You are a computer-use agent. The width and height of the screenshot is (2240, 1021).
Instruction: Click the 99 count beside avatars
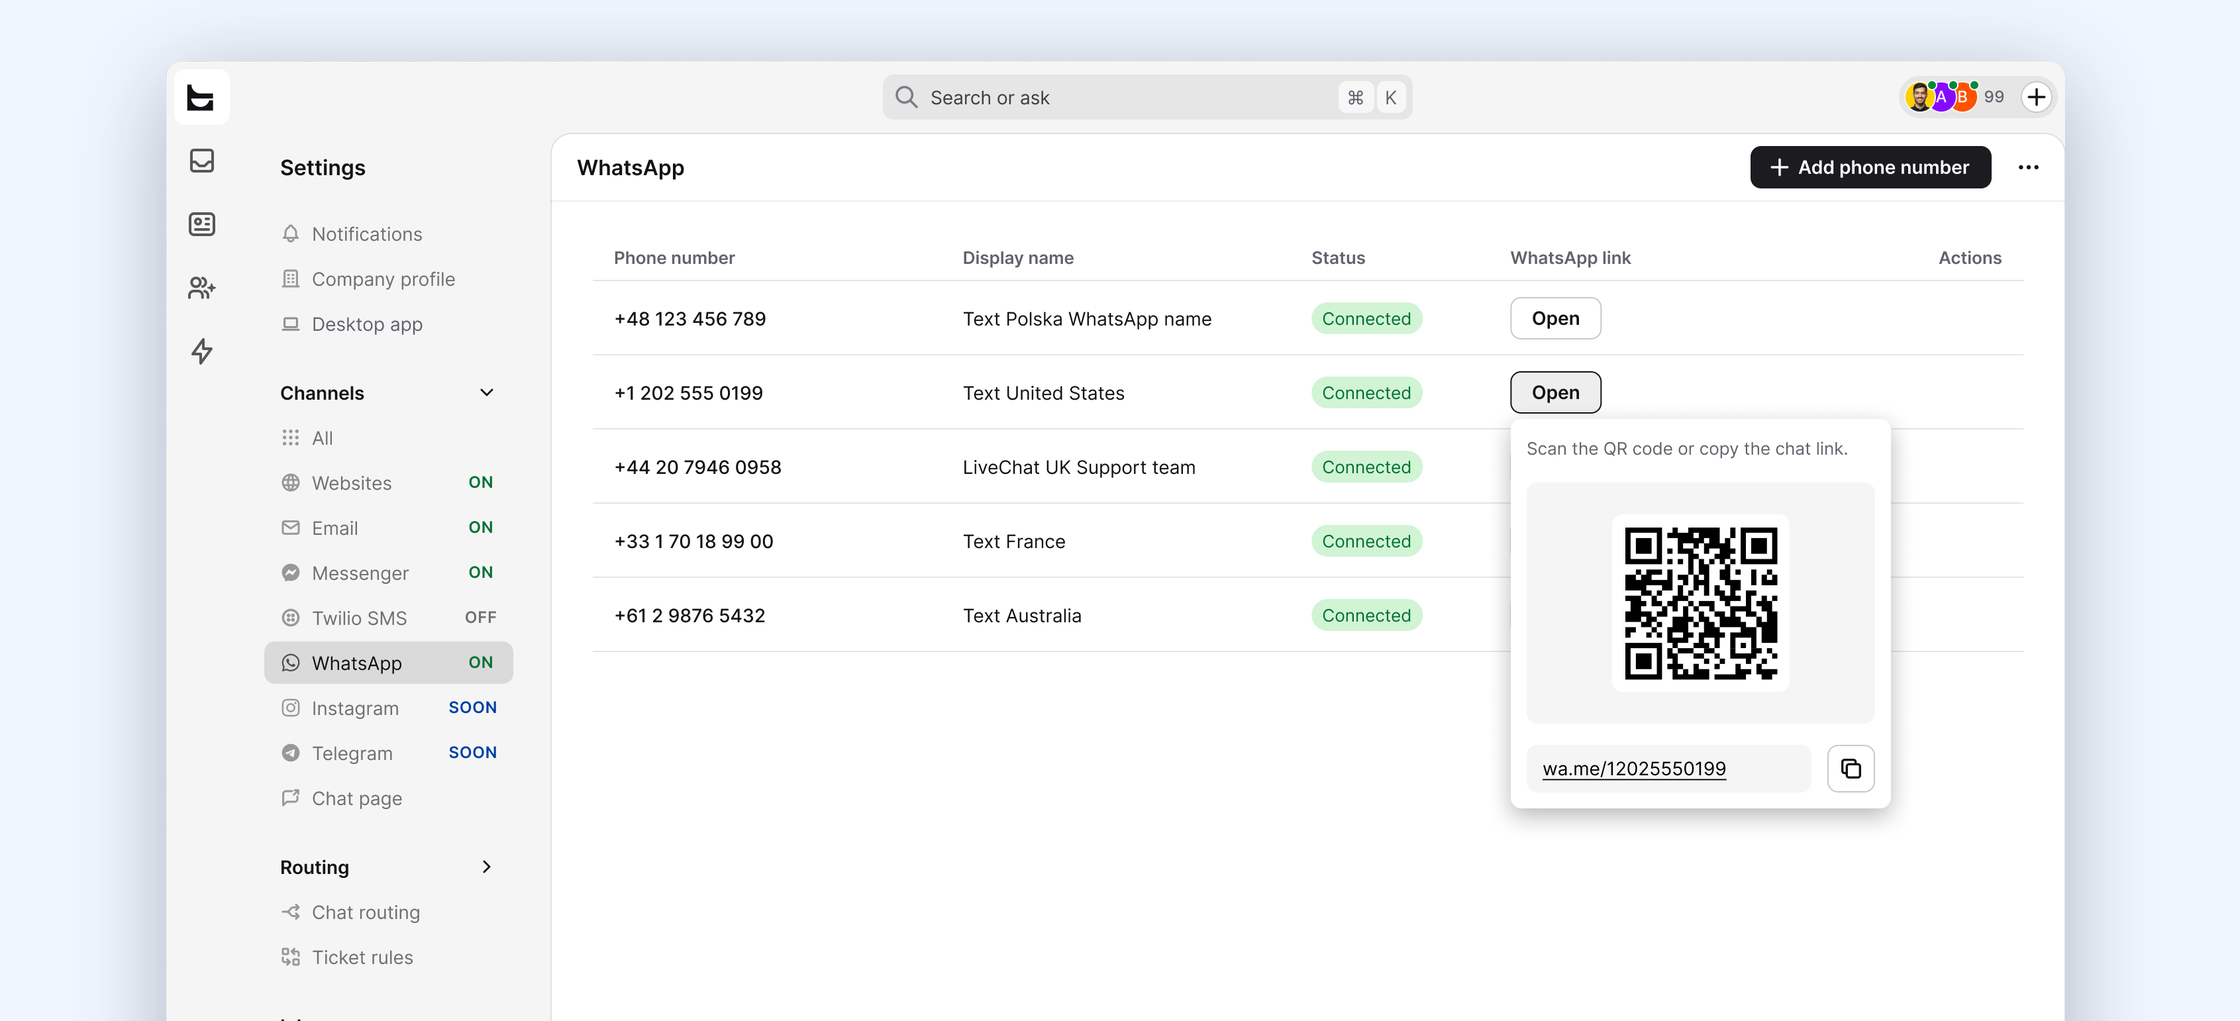(1994, 97)
